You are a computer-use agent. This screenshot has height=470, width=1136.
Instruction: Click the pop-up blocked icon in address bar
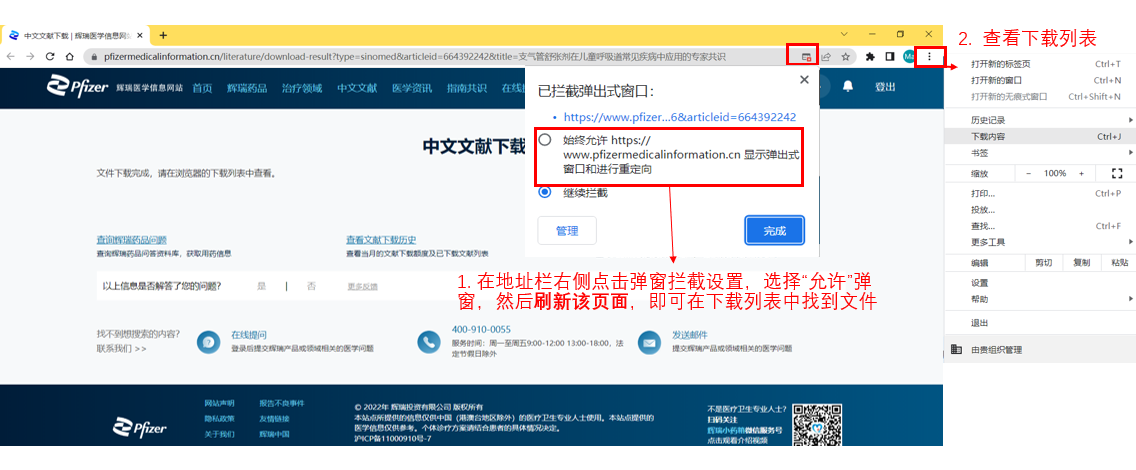click(x=806, y=56)
